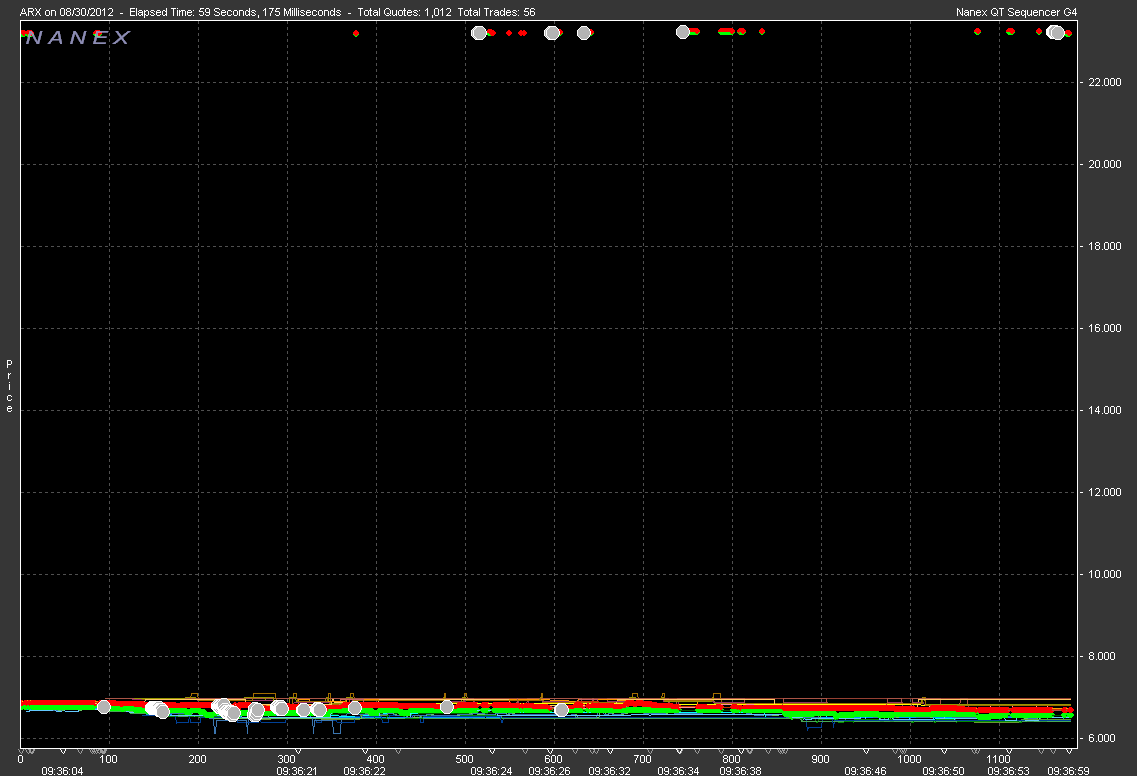Image resolution: width=1137 pixels, height=776 pixels.
Task: Click the 22.000 price axis value
Action: click(1104, 83)
